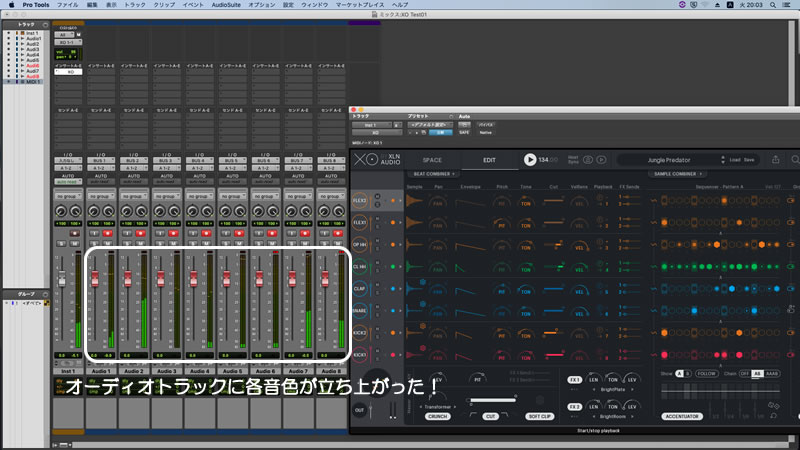Open auto read selector on Inst 1

tap(68, 181)
